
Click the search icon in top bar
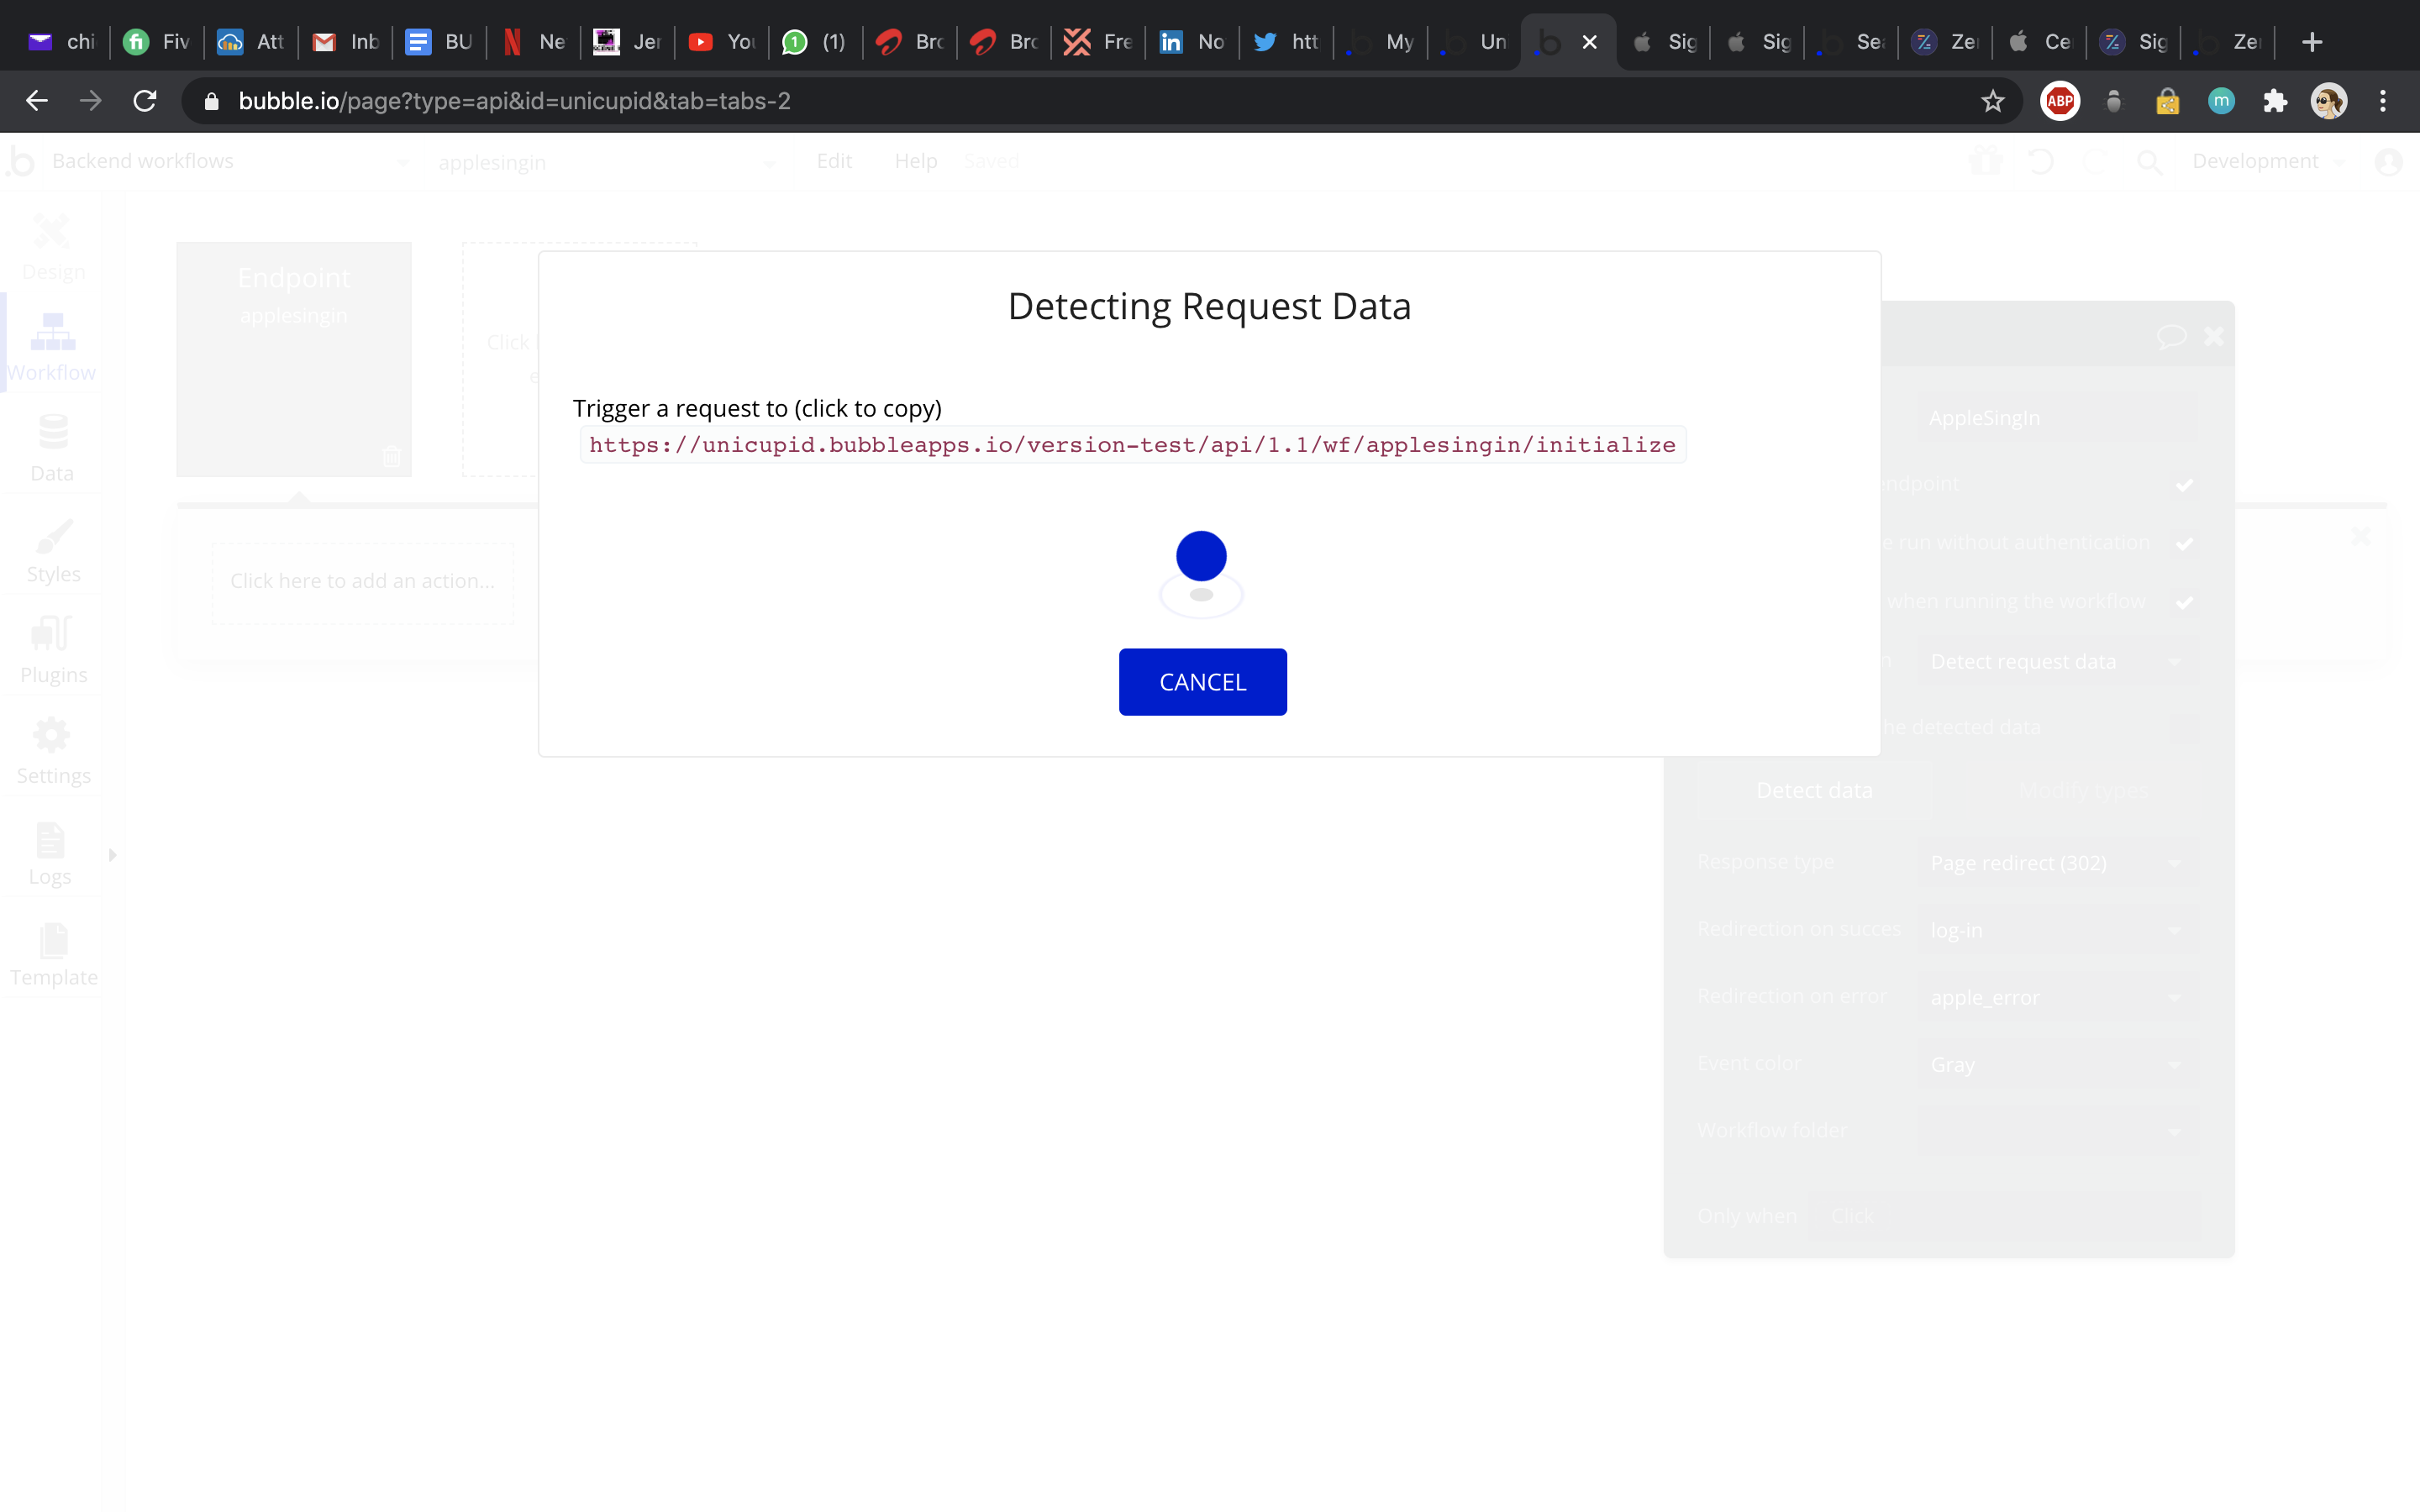[2149, 161]
